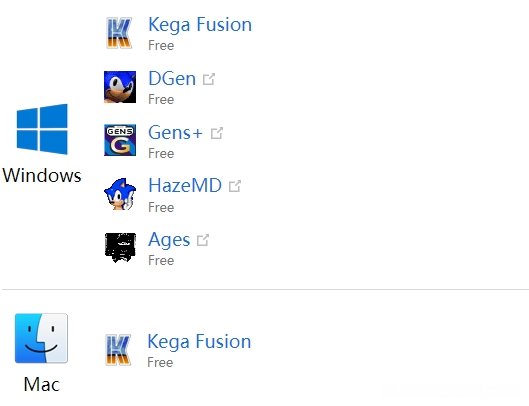Image resolution: width=529 pixels, height=406 pixels.
Task: Click the Gens+ logo icon
Action: [x=120, y=140]
